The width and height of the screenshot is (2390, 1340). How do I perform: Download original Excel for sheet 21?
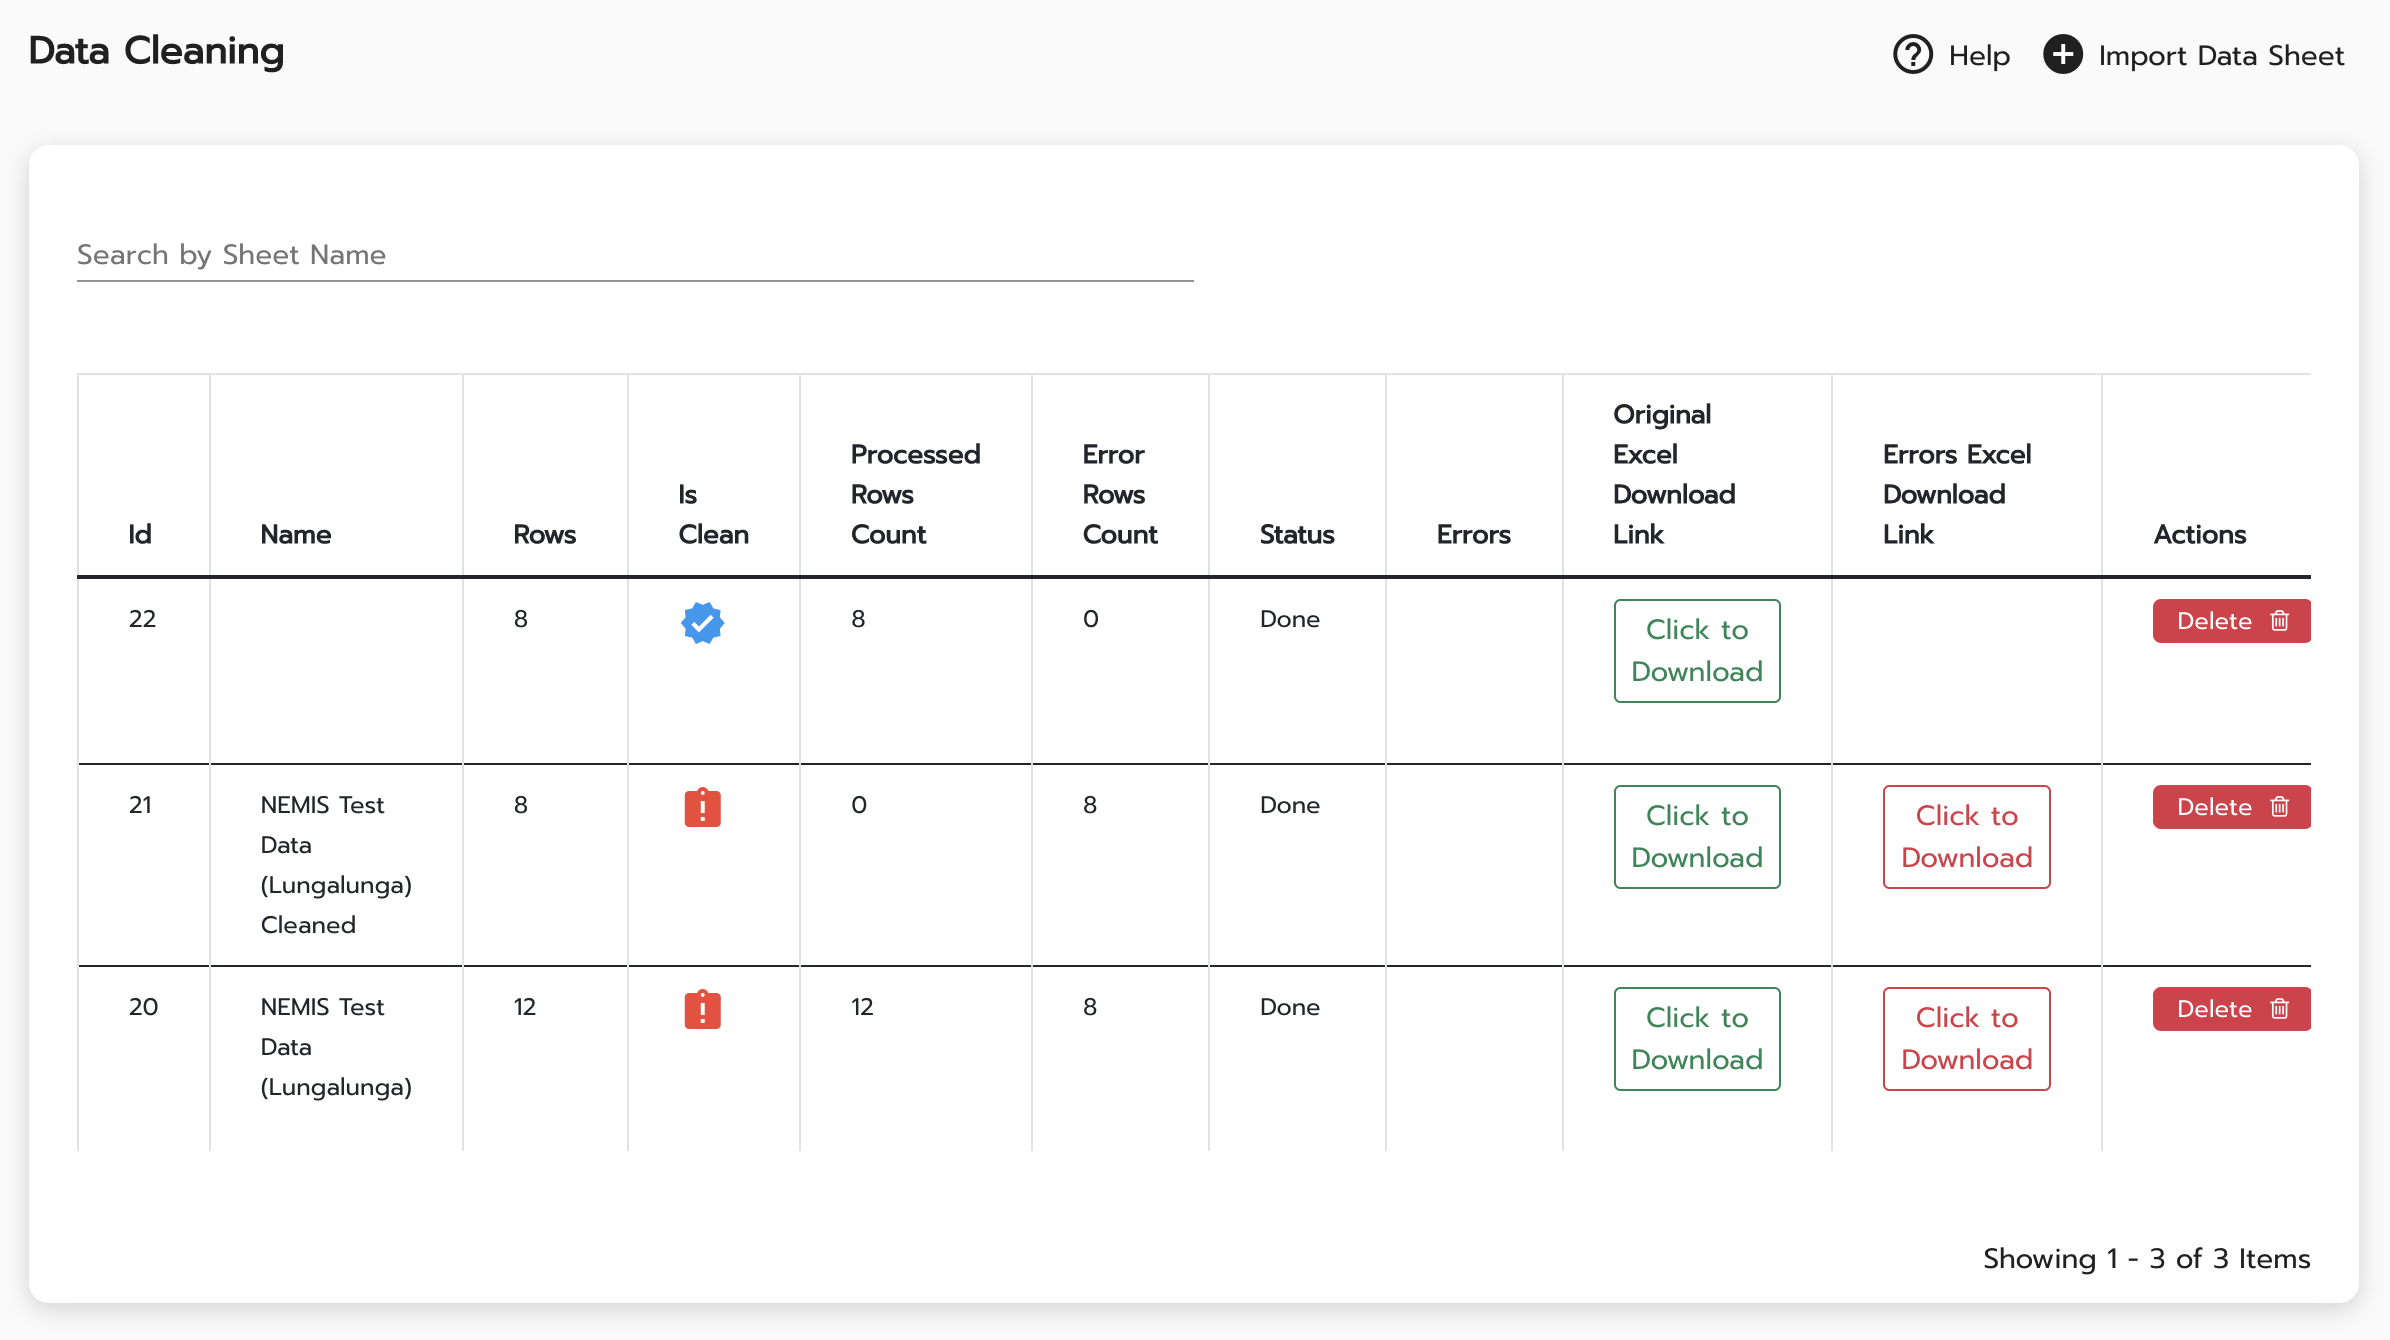pyautogui.click(x=1696, y=837)
